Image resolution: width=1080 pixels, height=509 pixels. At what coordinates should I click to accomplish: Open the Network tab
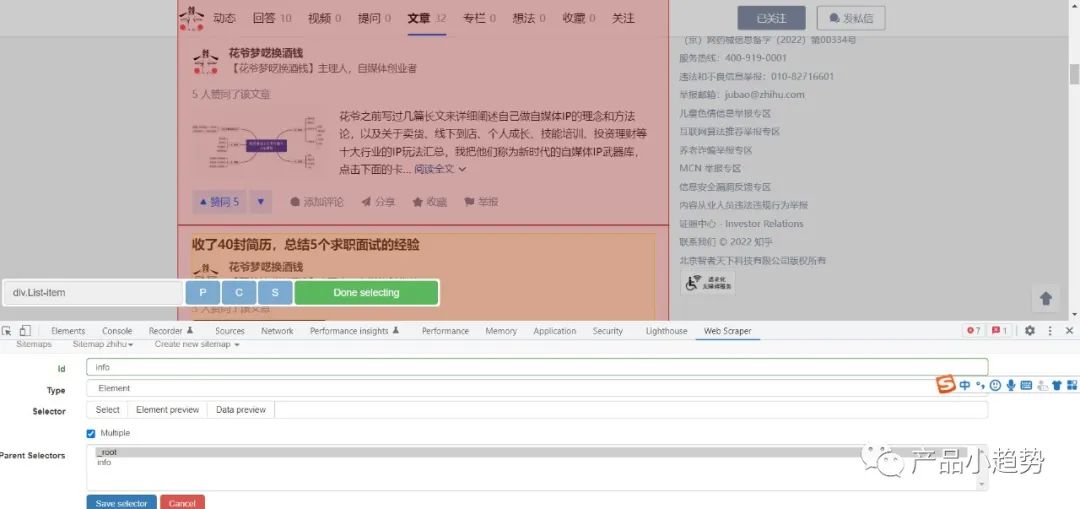[278, 331]
